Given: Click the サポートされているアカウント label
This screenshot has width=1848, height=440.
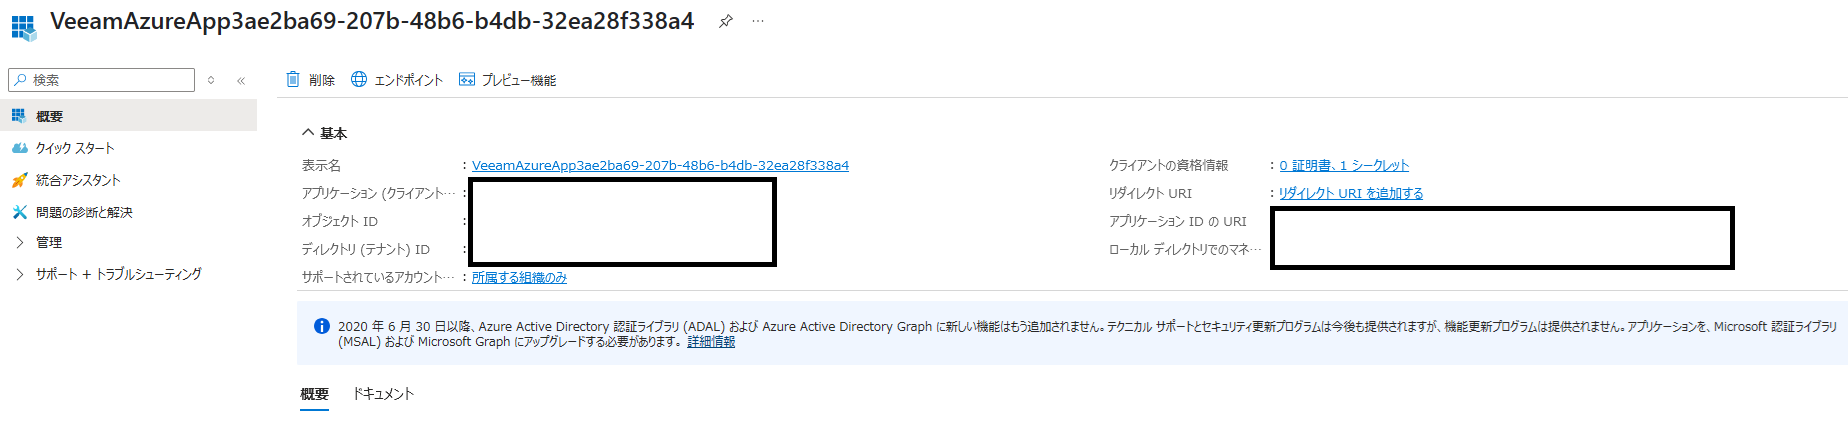Looking at the screenshot, I should point(378,277).
